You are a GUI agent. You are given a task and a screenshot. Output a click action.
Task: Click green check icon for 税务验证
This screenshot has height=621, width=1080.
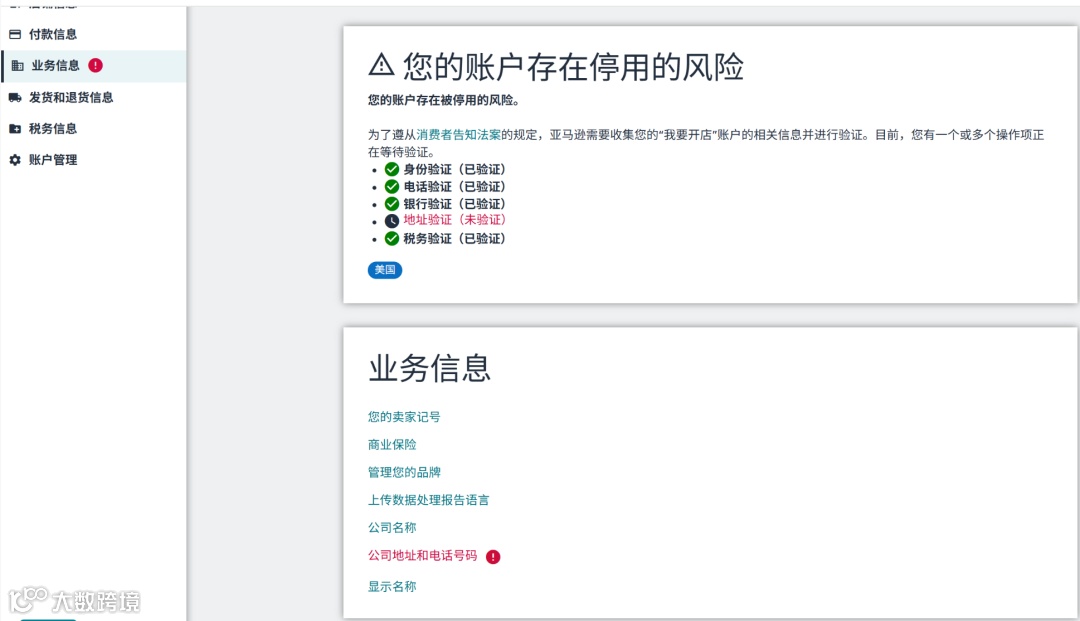pos(392,239)
